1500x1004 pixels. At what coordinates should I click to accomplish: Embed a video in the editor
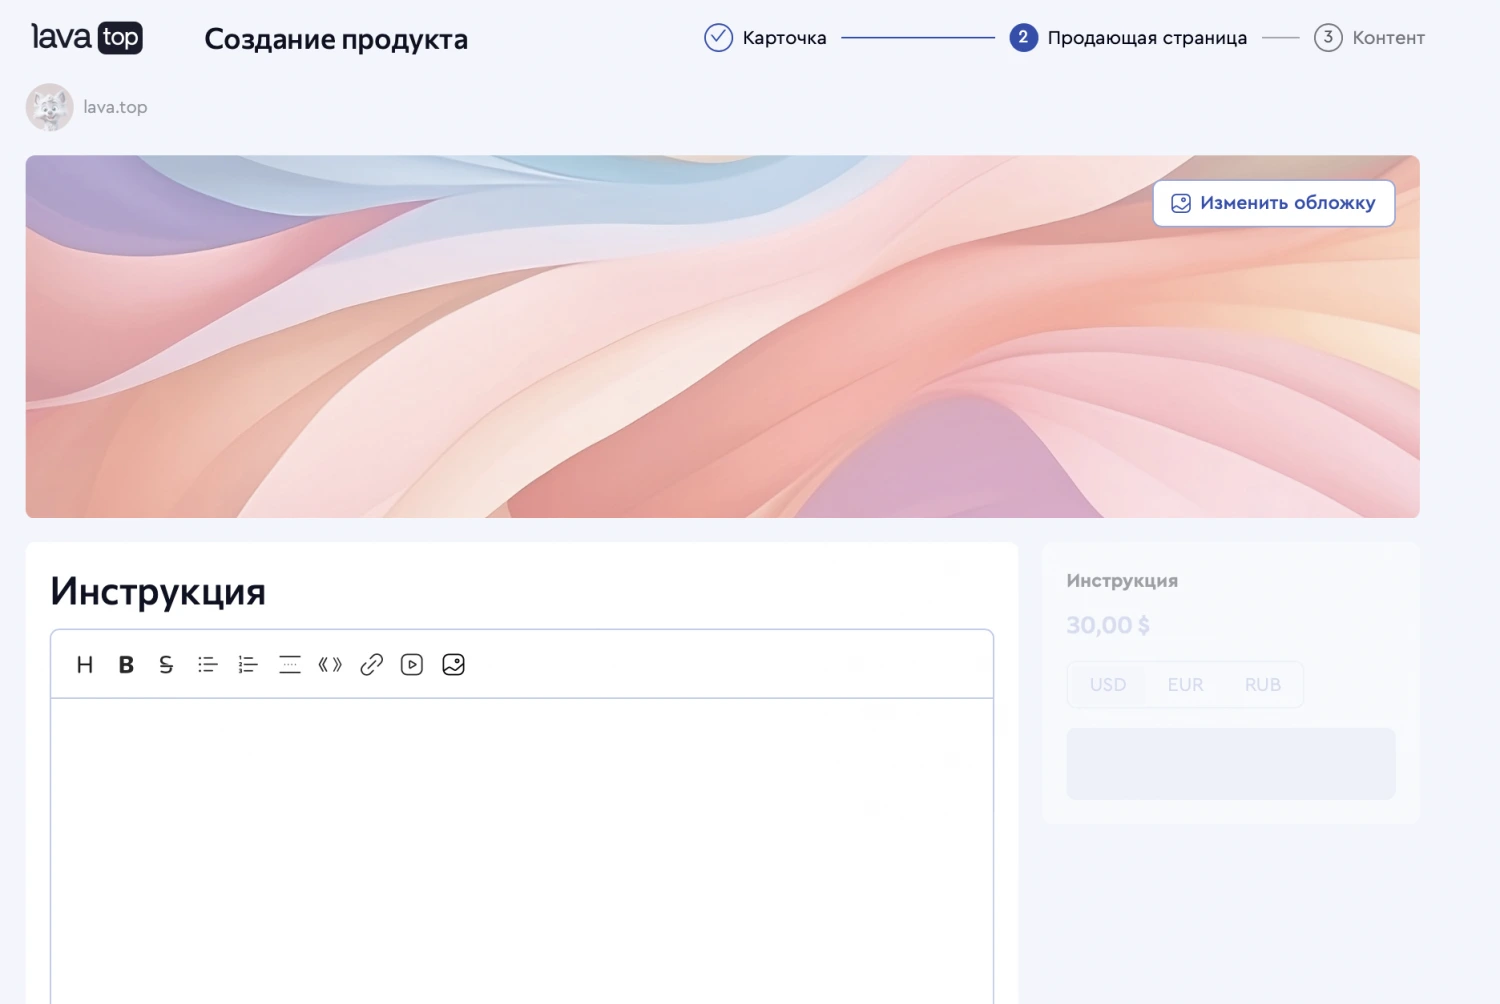tap(412, 665)
